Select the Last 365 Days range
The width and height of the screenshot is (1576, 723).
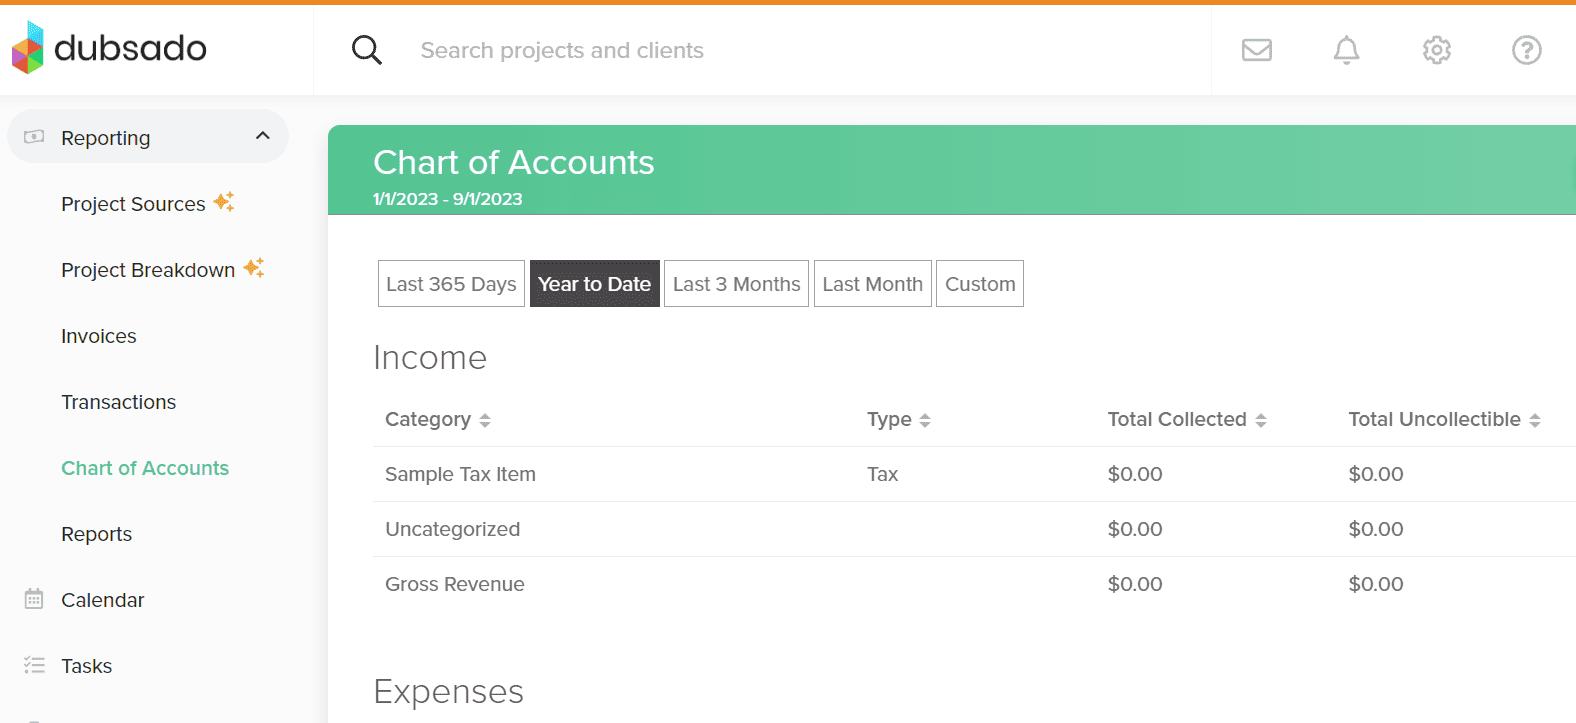[x=451, y=284]
